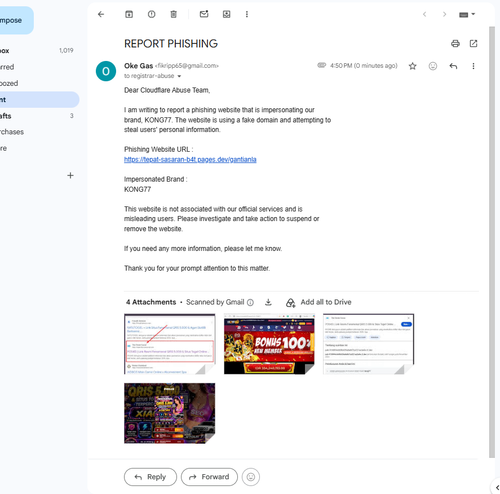Open email in a new window
The image size is (500, 494).
[473, 44]
